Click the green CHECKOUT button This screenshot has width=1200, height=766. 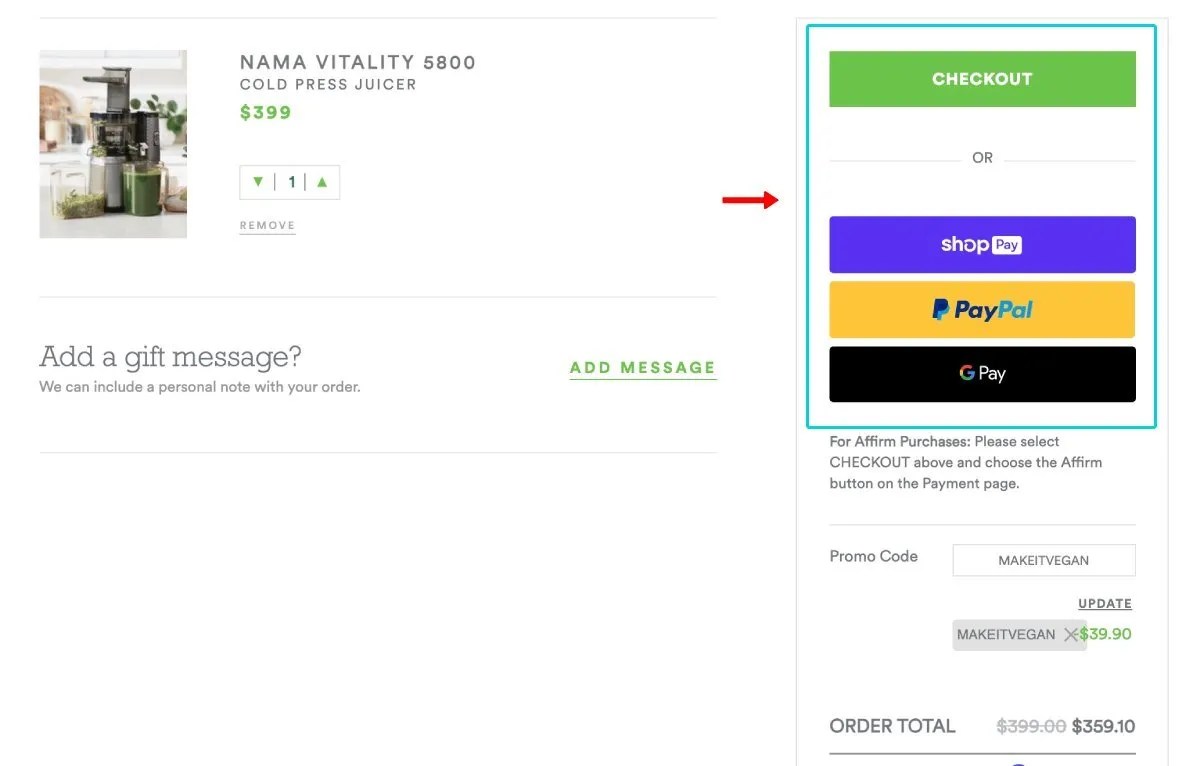pos(982,78)
